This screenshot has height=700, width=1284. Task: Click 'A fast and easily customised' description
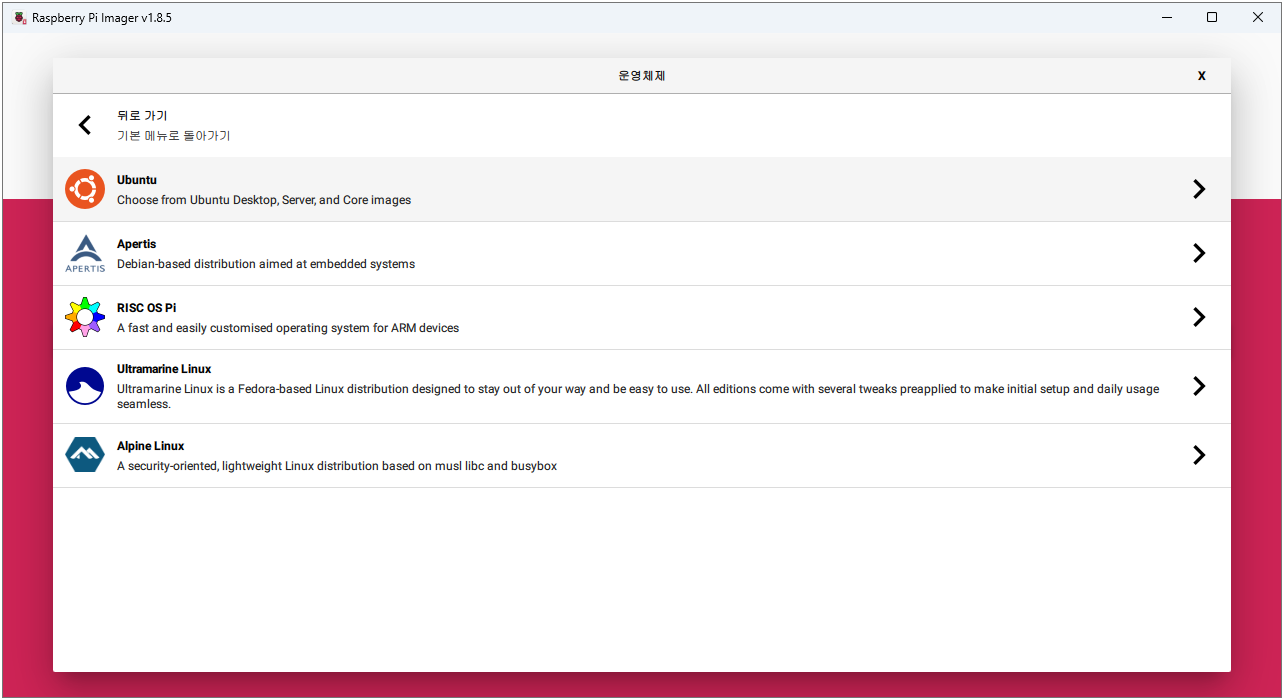point(288,328)
